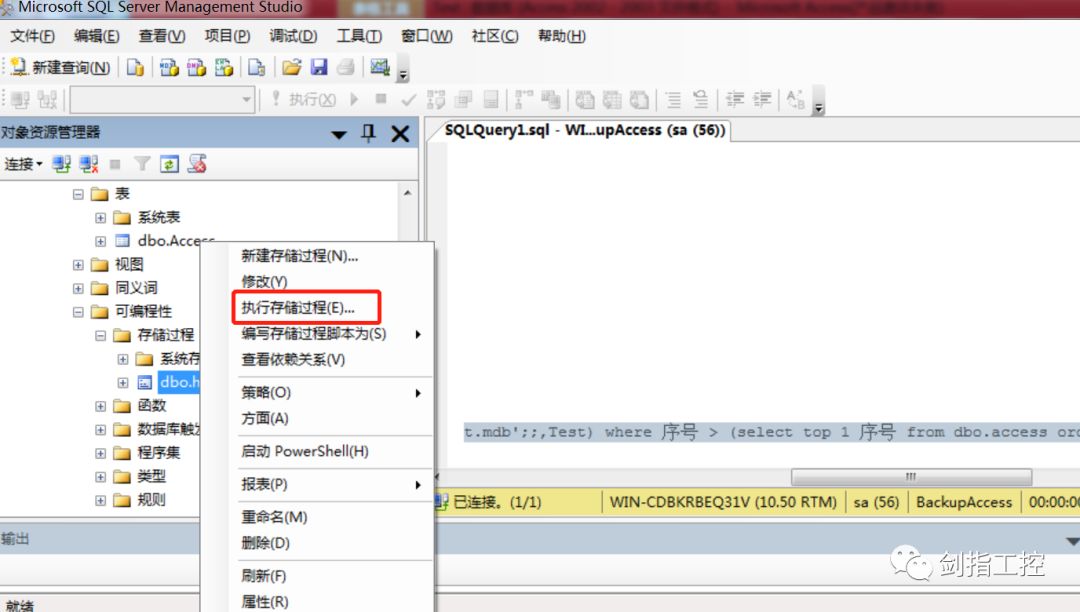Screen dimensions: 1080x612
Task: Collapse the 存储过程 folder
Action: (101, 335)
